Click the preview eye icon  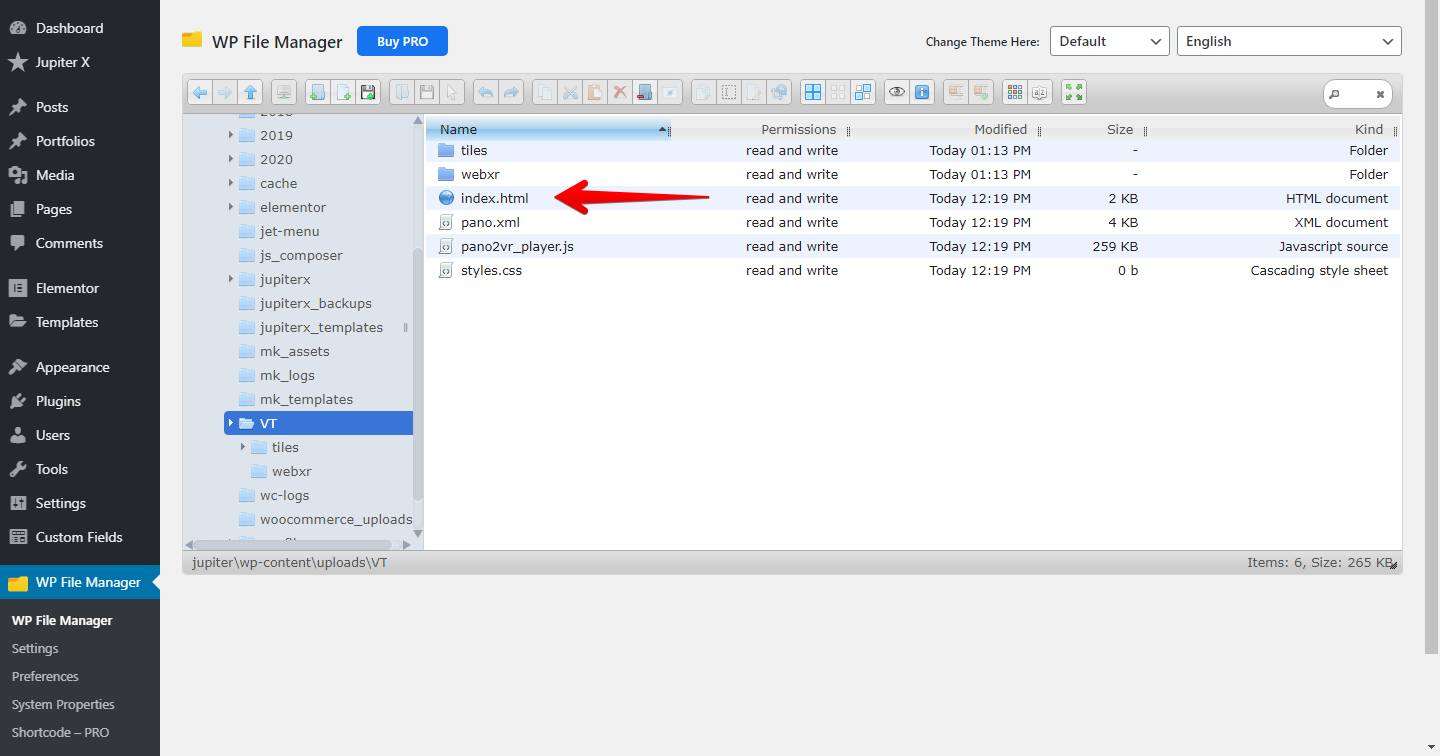point(897,92)
